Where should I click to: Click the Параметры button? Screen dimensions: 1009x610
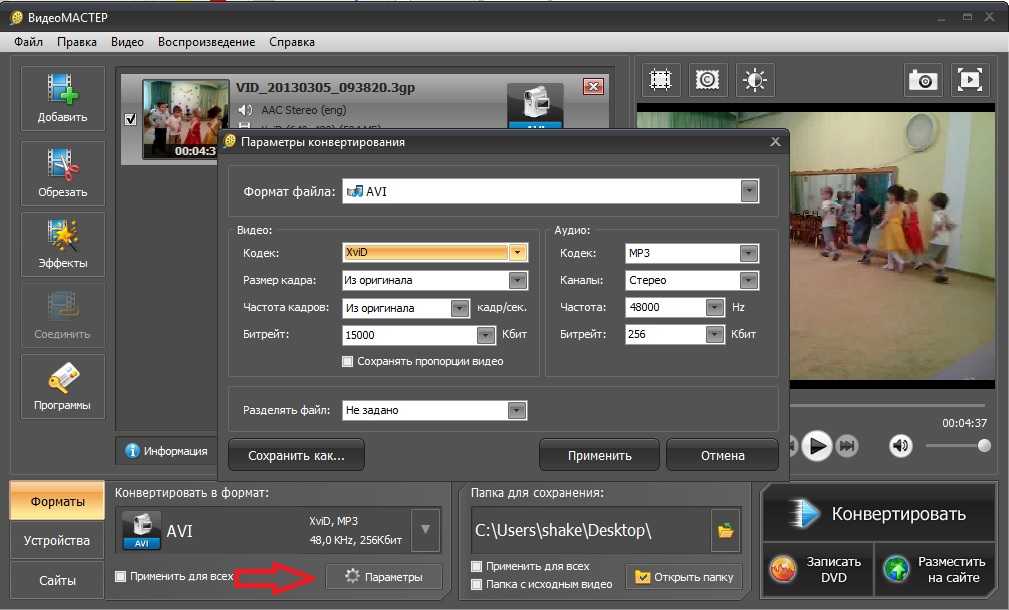[x=384, y=577]
